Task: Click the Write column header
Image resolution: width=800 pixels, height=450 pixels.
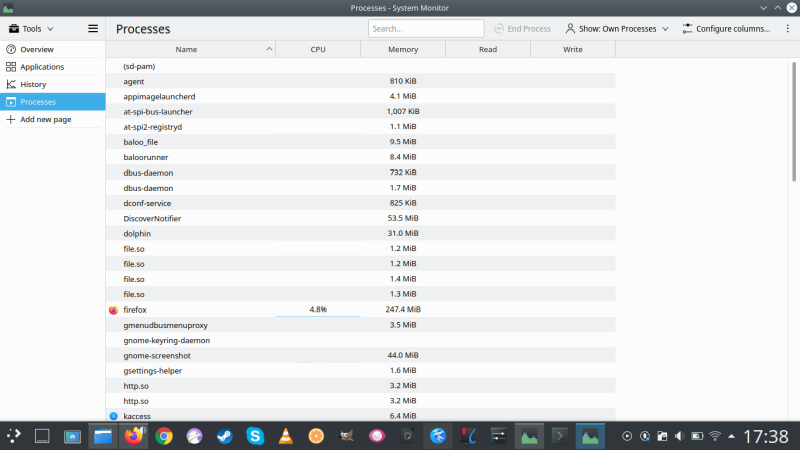Action: [x=572, y=49]
